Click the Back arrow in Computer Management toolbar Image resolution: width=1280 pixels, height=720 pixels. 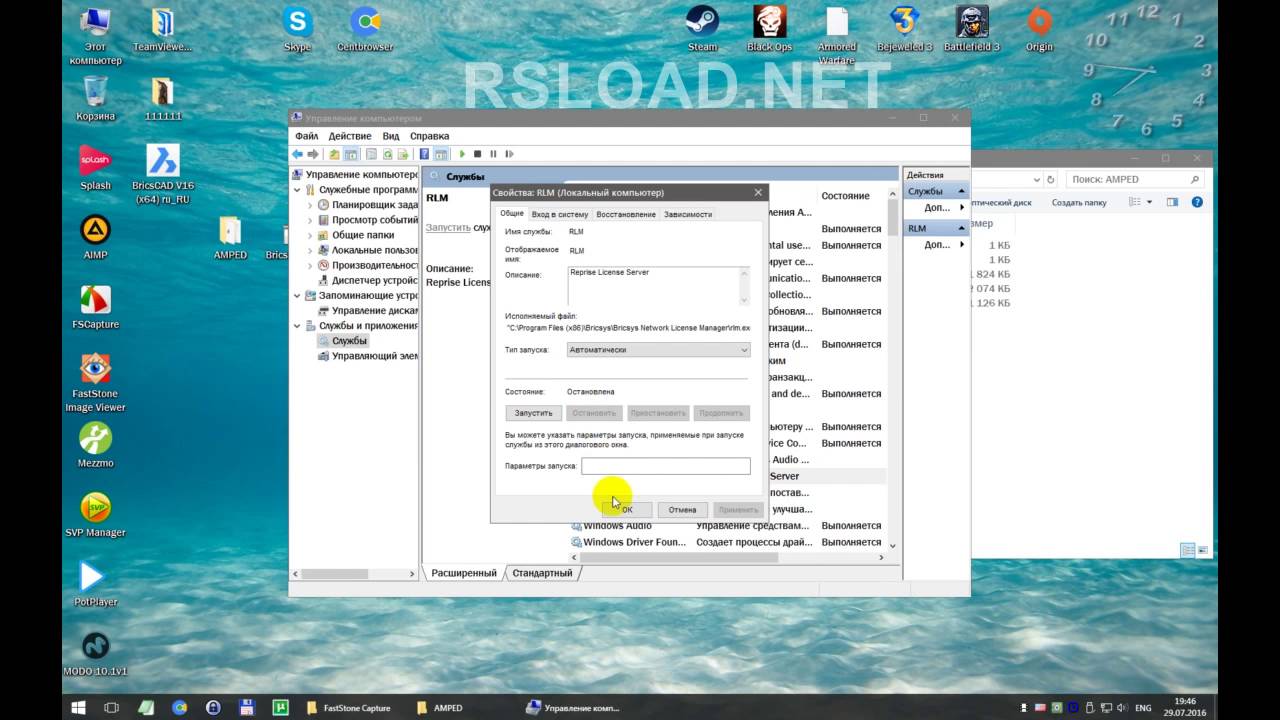pos(297,154)
